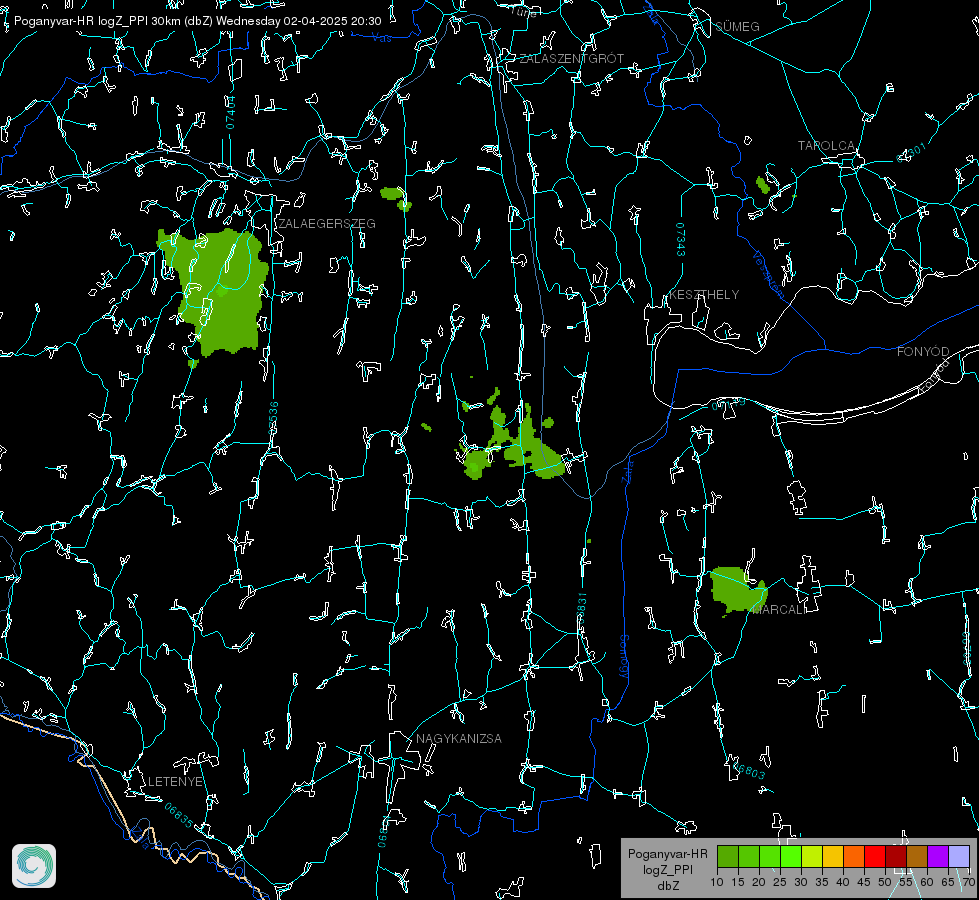Screen dimensions: 979x900
Task: Click the Somogy county border label
Action: 624,657
